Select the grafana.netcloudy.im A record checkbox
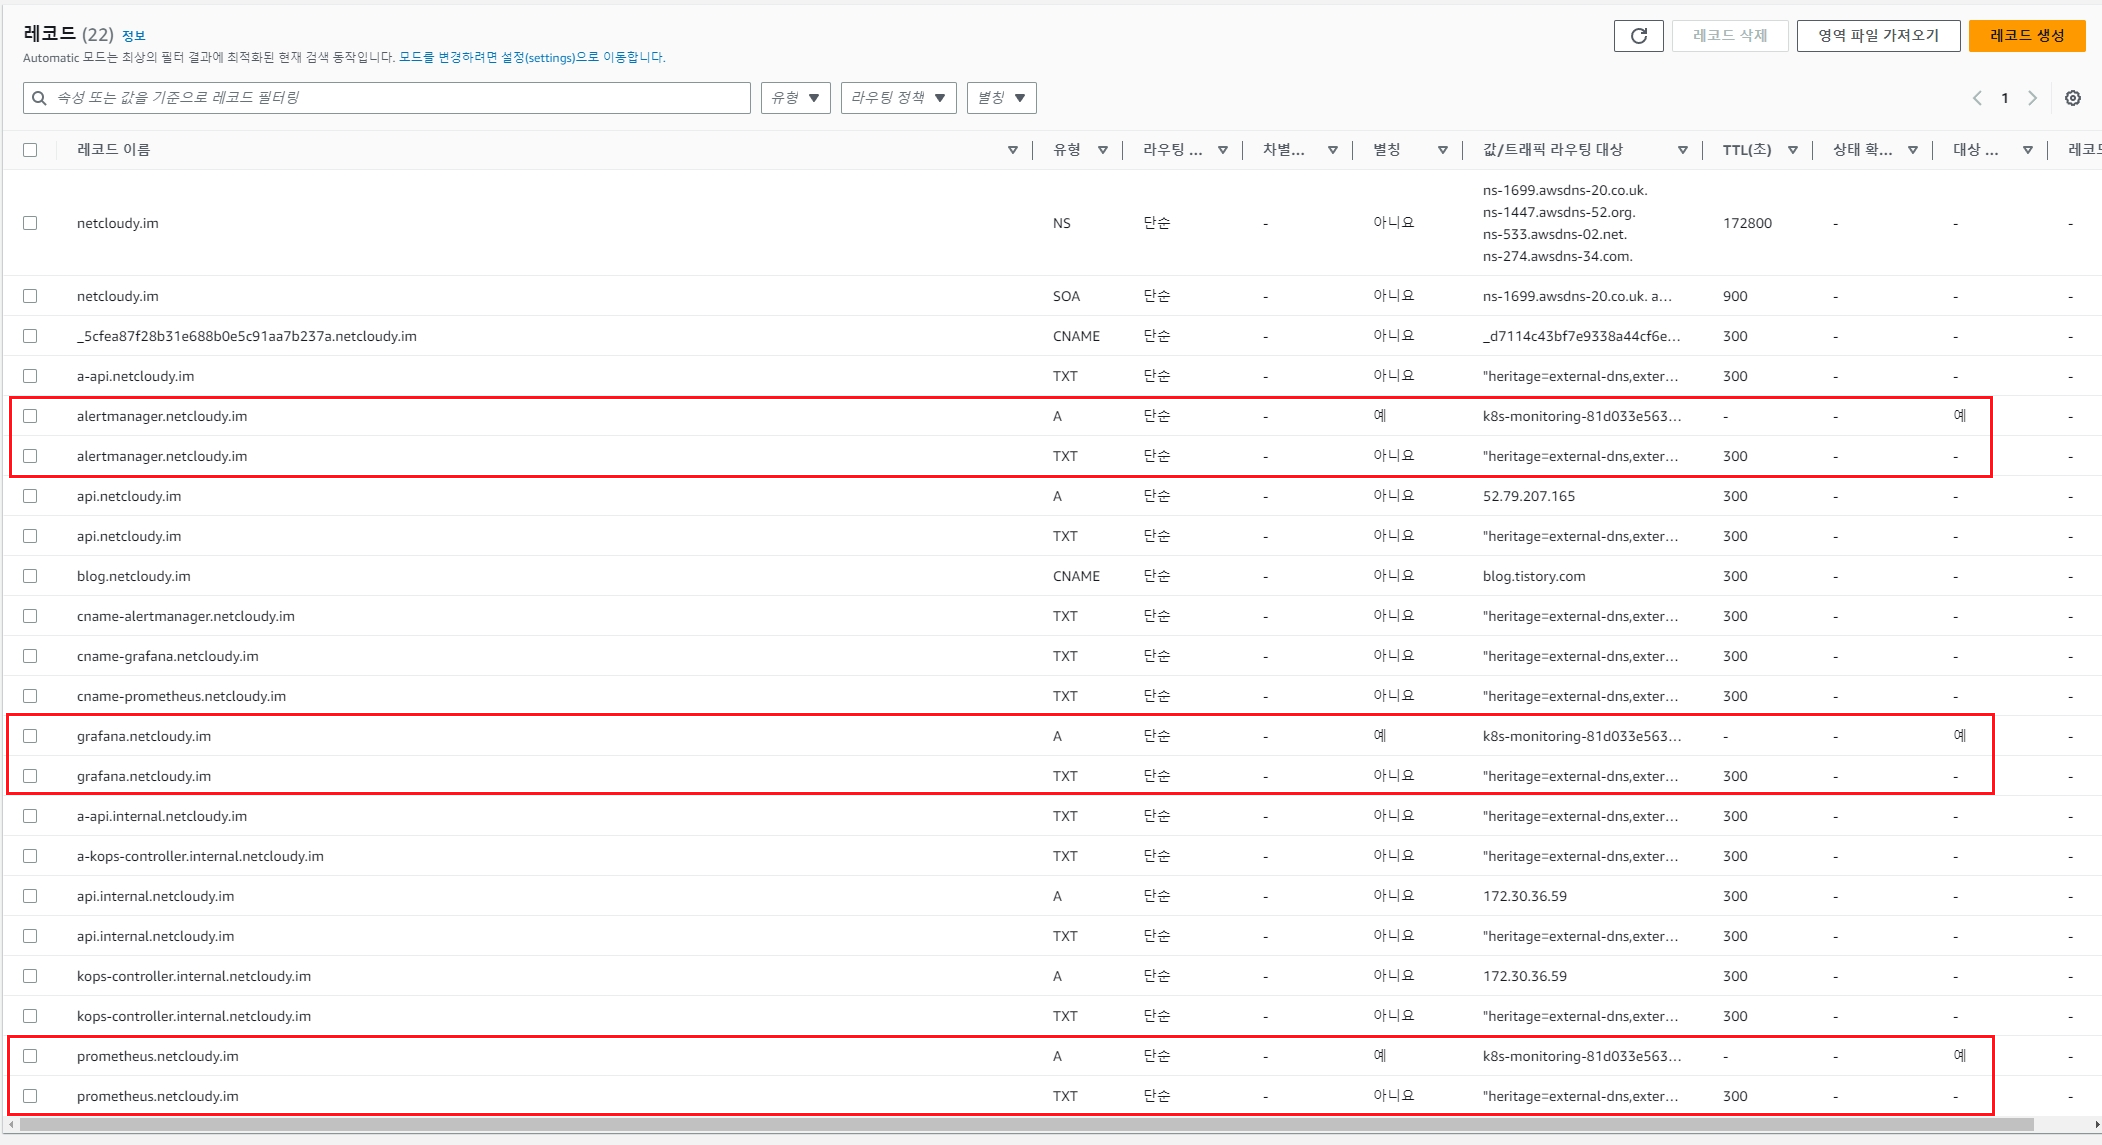2102x1145 pixels. 30,736
